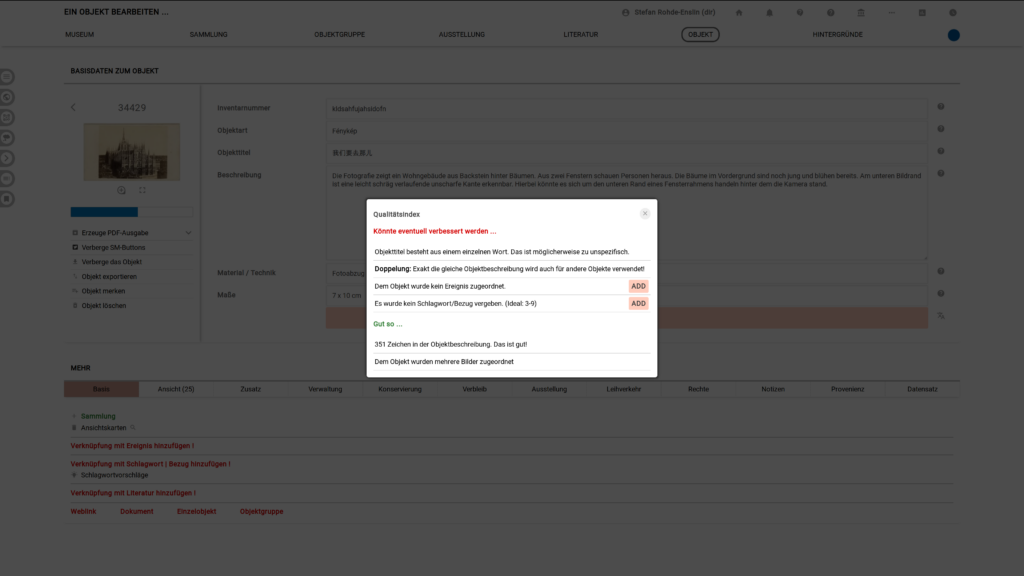Close the Qualitätsindex dialog
The width and height of the screenshot is (1024, 576).
coord(645,214)
